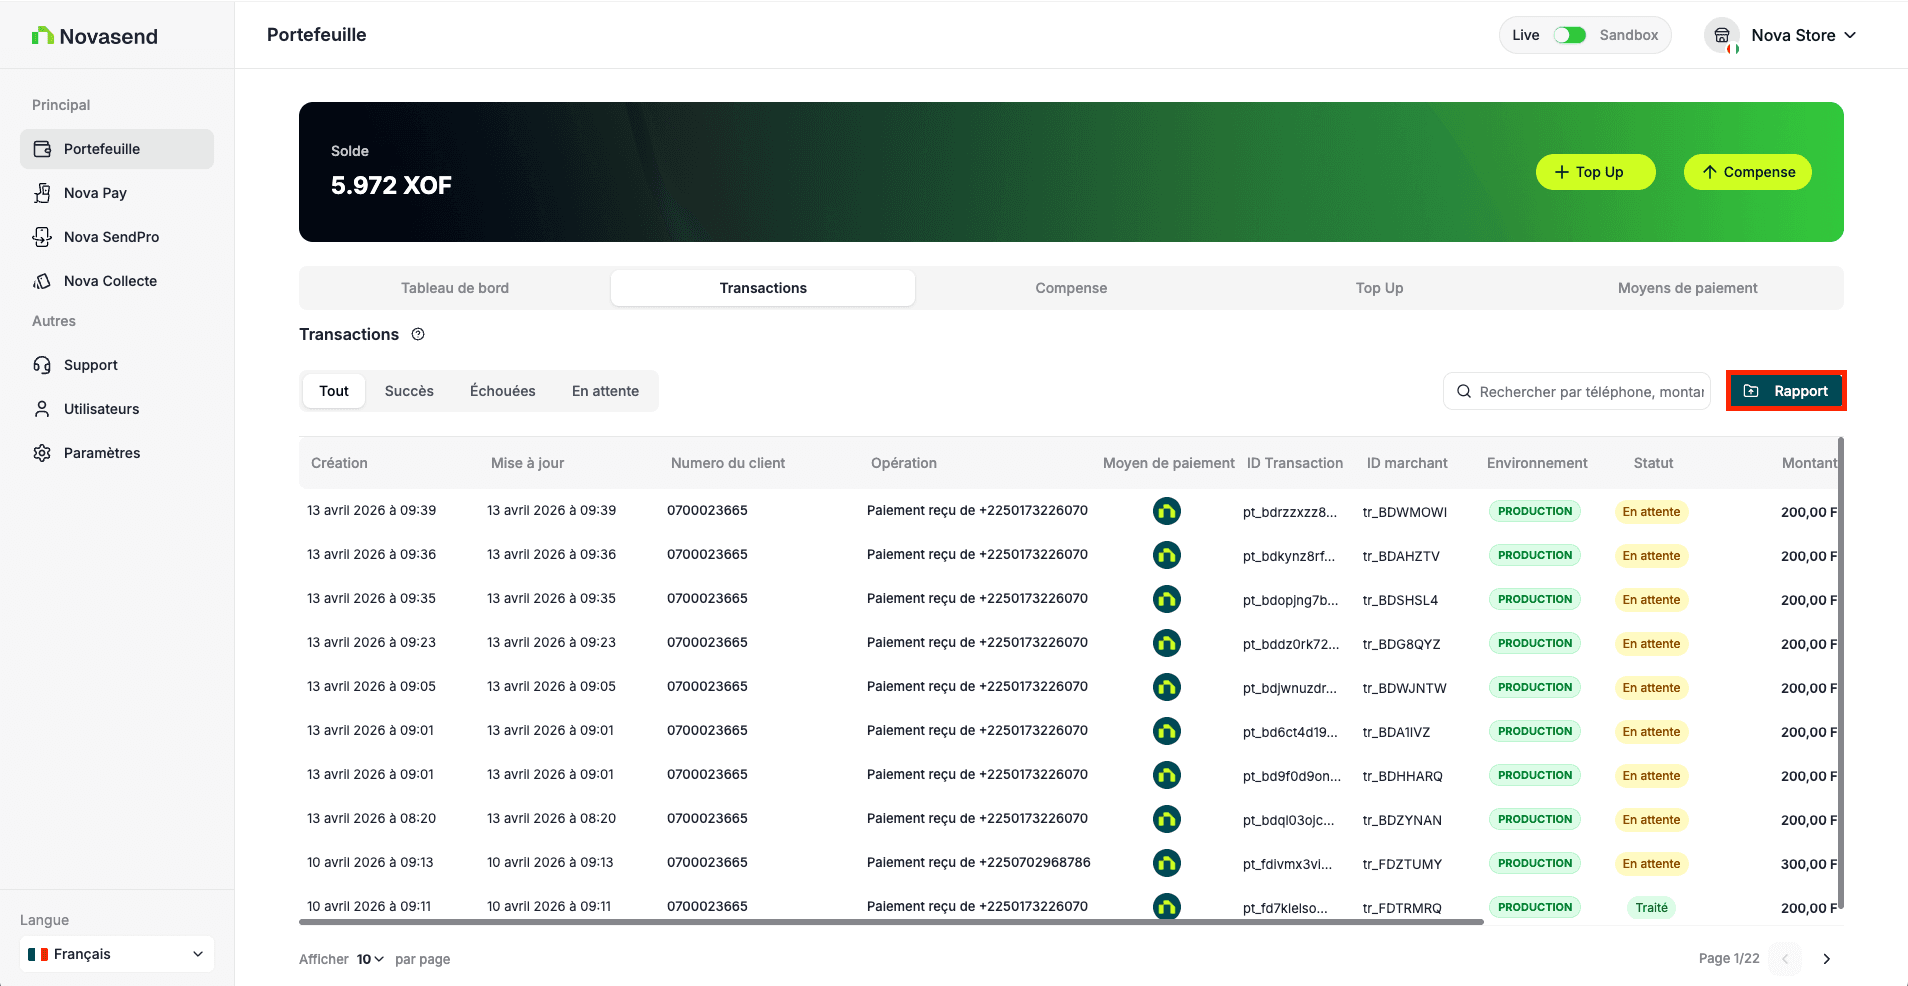Click Mise à jour column header
Image resolution: width=1908 pixels, height=986 pixels.
[x=527, y=463]
